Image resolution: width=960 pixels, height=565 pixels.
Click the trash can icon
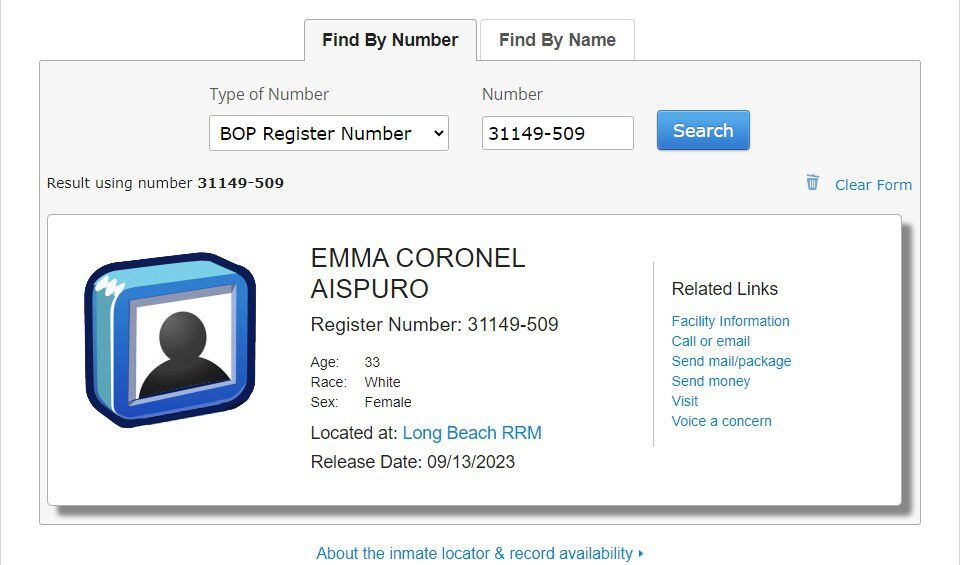[x=813, y=183]
